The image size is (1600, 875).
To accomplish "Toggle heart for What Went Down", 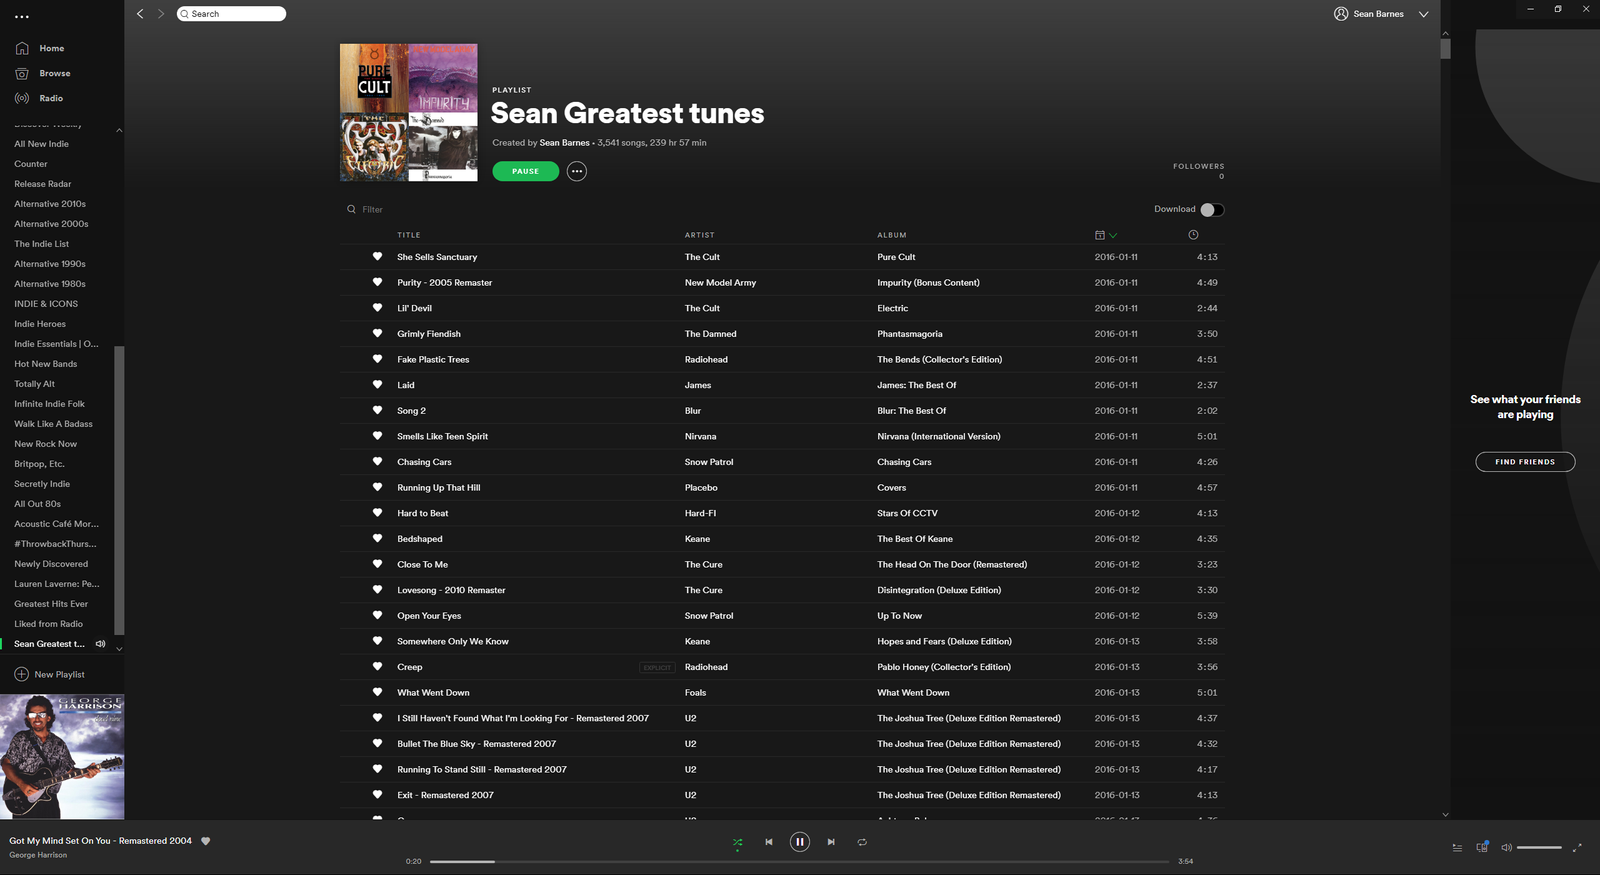I will 377,692.
